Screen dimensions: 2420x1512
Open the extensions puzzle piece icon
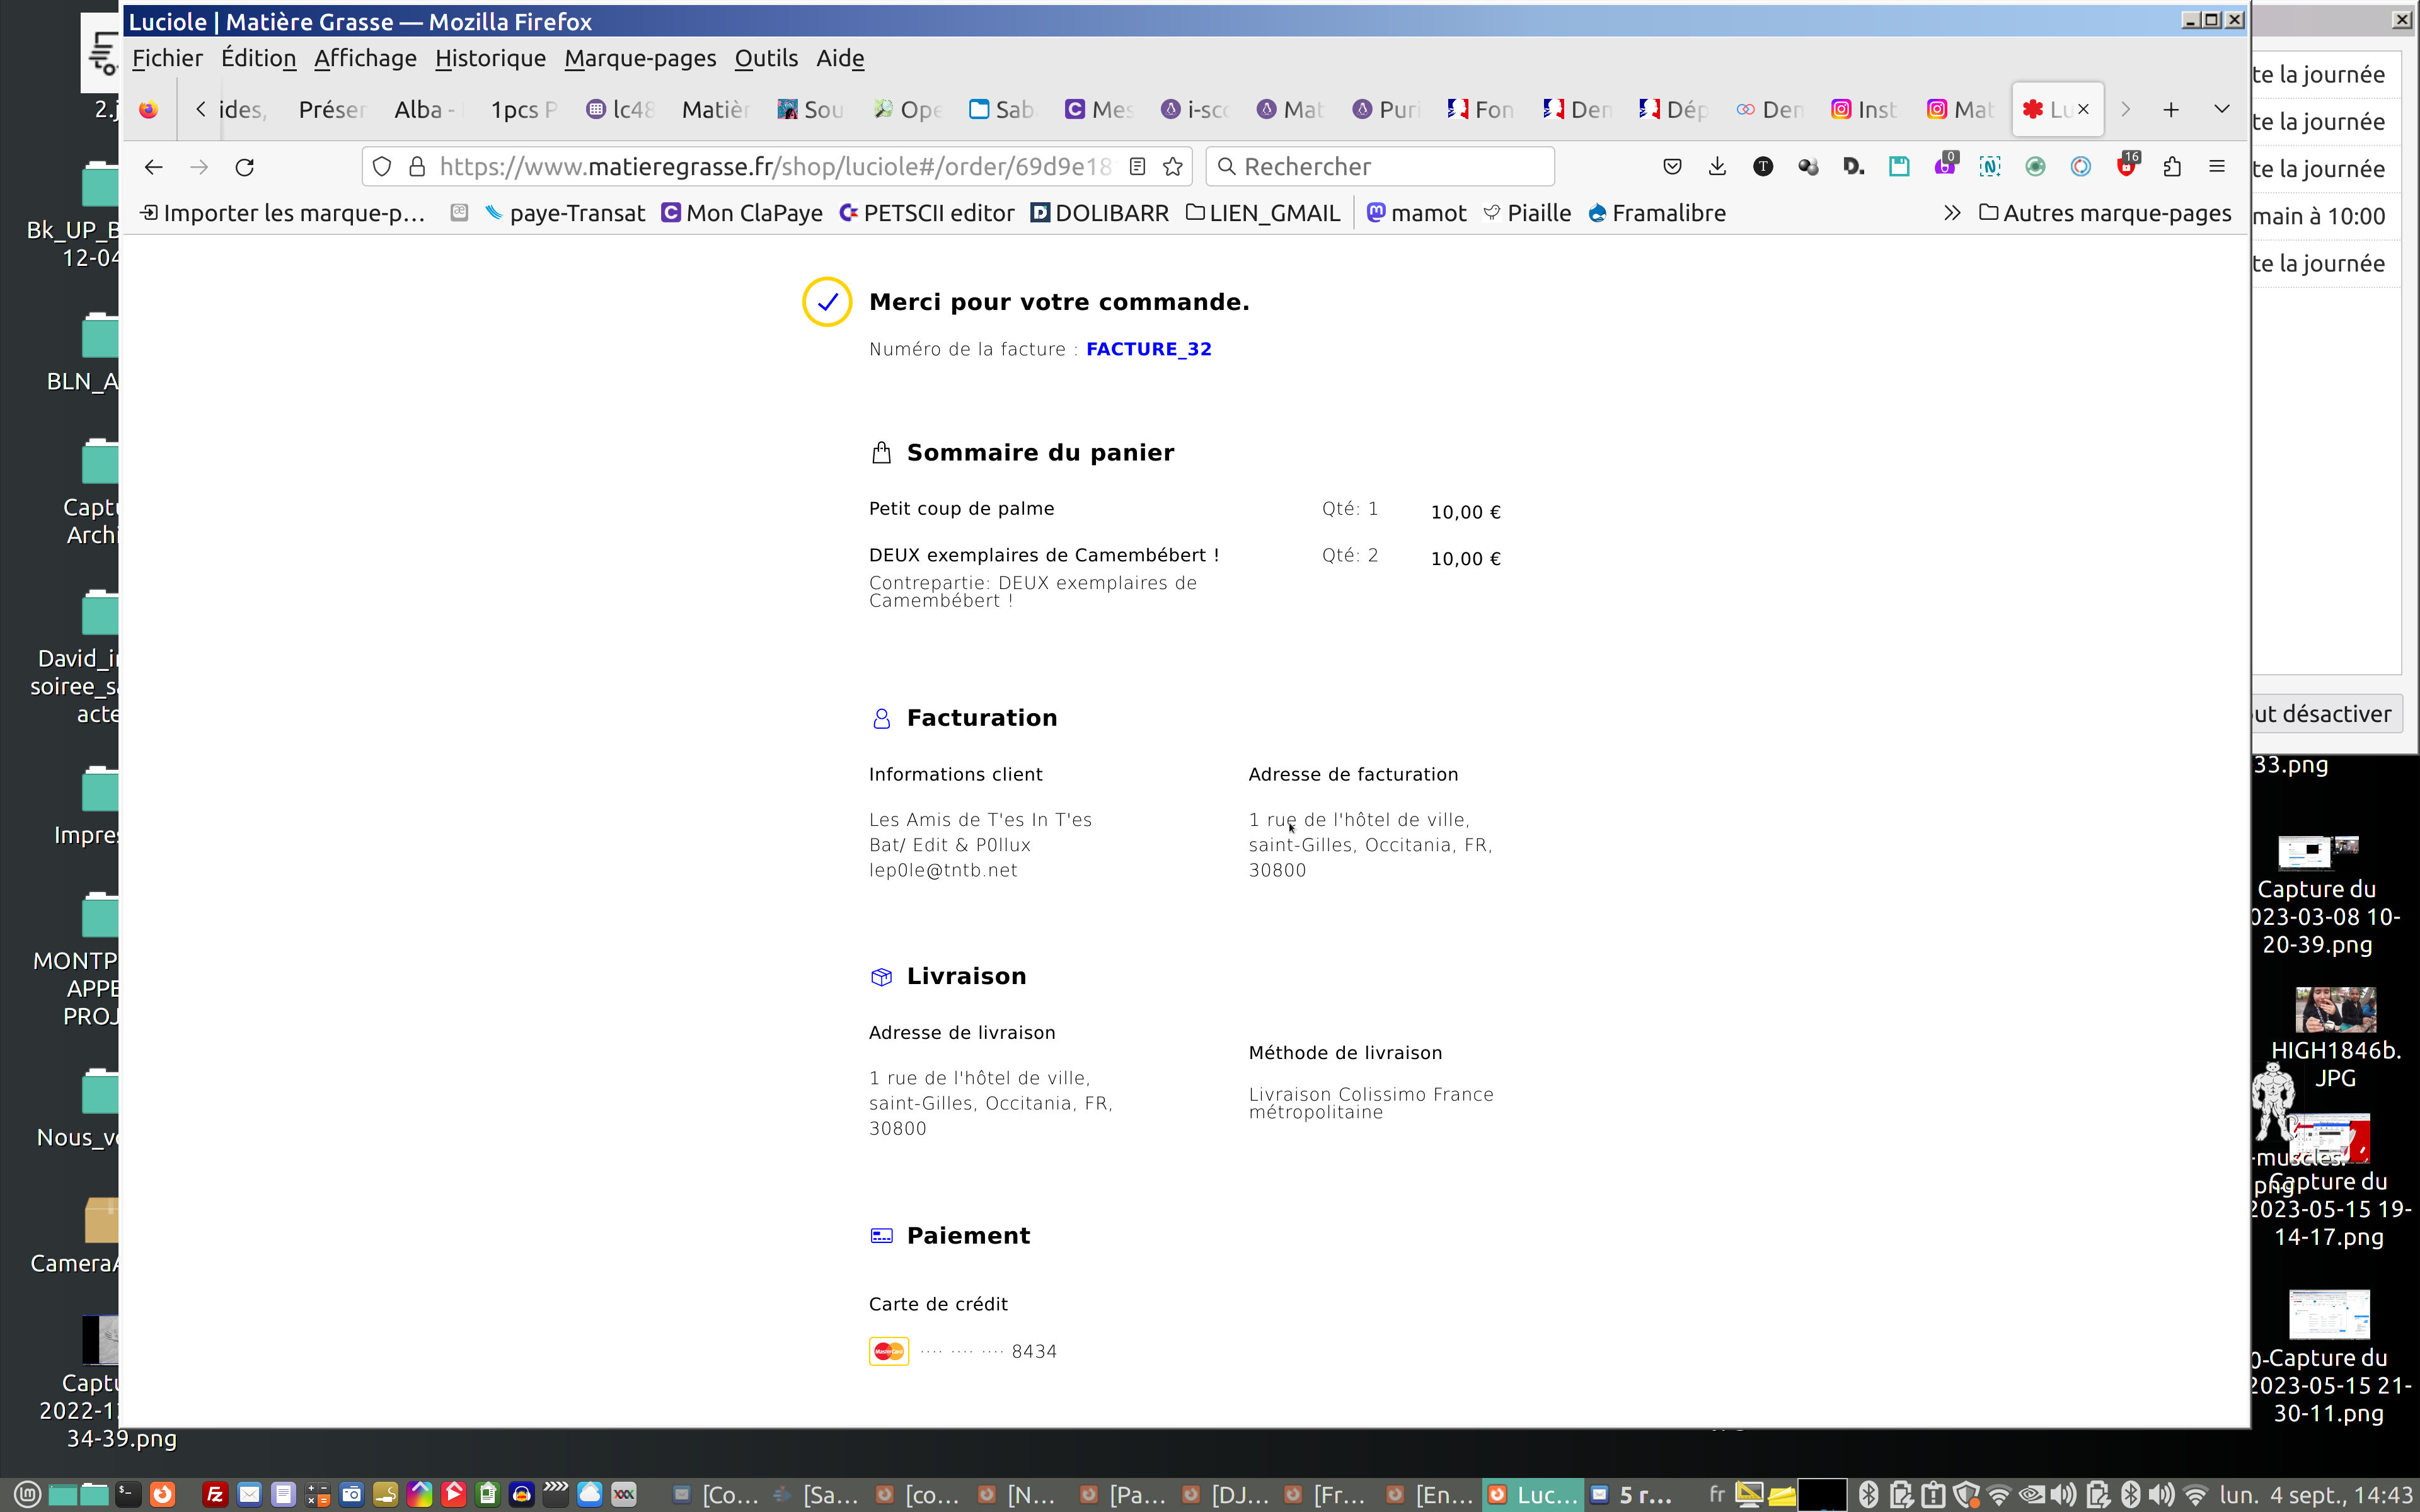click(2172, 167)
